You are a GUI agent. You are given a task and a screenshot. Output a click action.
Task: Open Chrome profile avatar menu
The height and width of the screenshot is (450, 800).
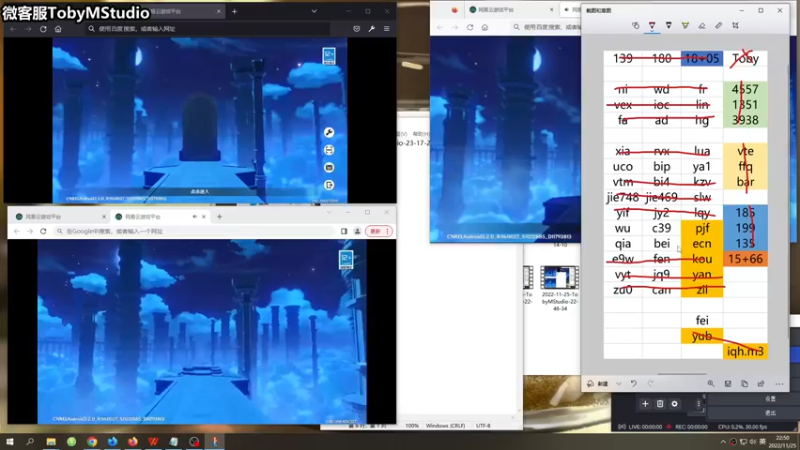click(358, 232)
